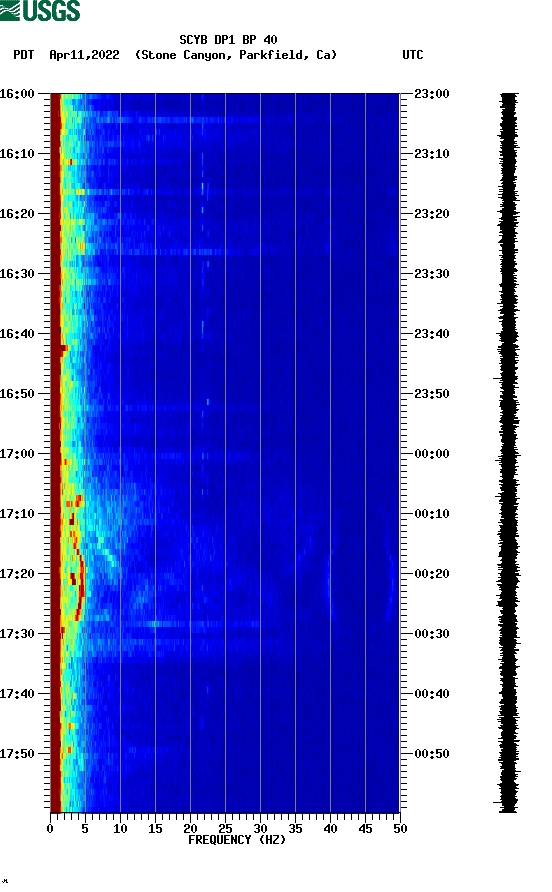
Task: Click the 17:10 PDT time label
Action: click(17, 514)
